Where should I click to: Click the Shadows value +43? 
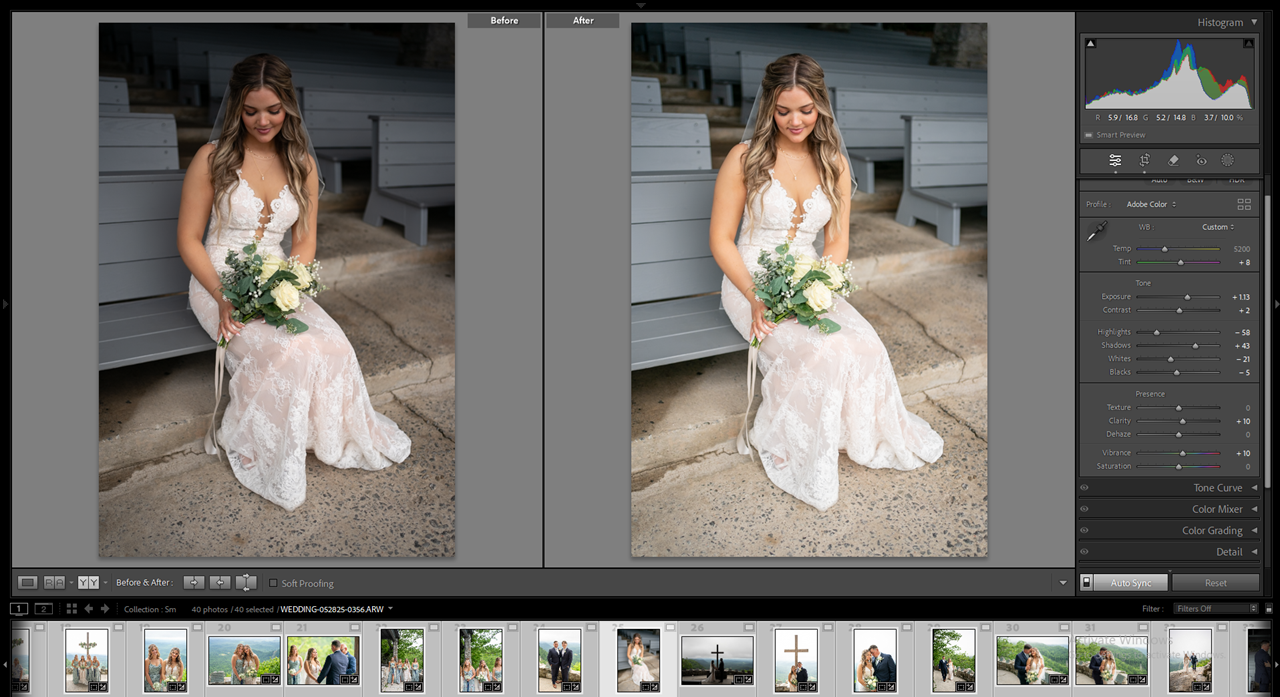pos(1241,346)
